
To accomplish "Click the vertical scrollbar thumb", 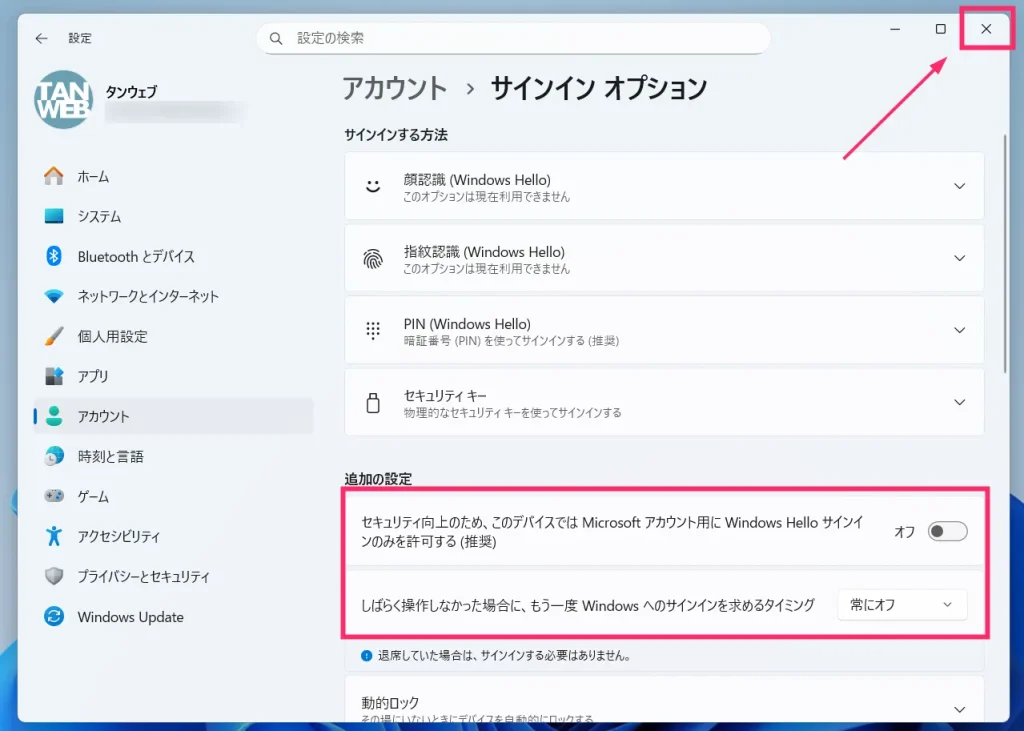I will tap(1005, 253).
